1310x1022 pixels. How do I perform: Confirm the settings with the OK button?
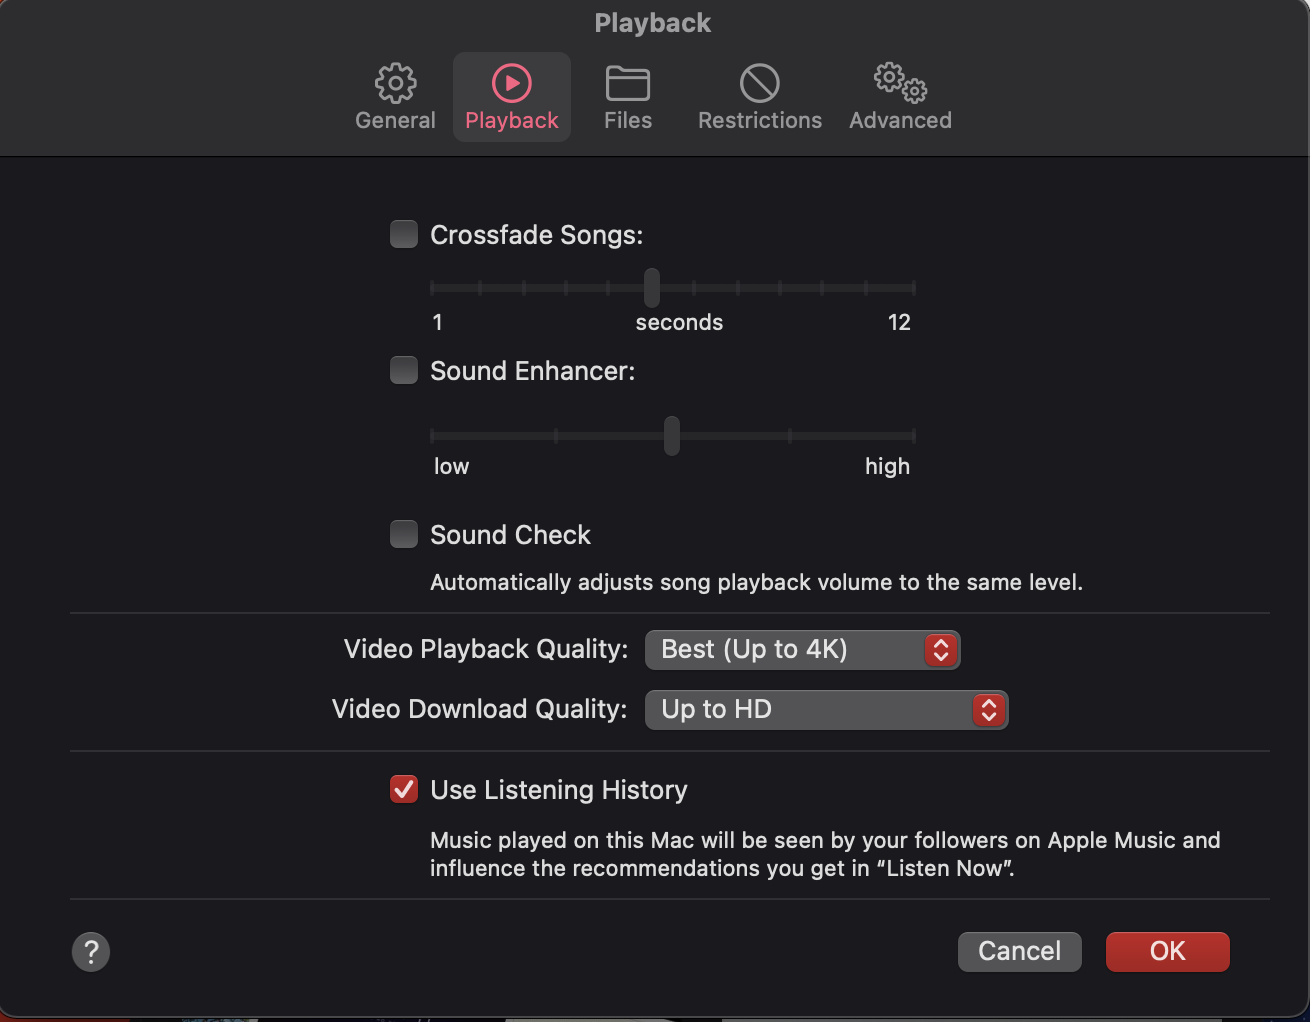click(x=1167, y=951)
